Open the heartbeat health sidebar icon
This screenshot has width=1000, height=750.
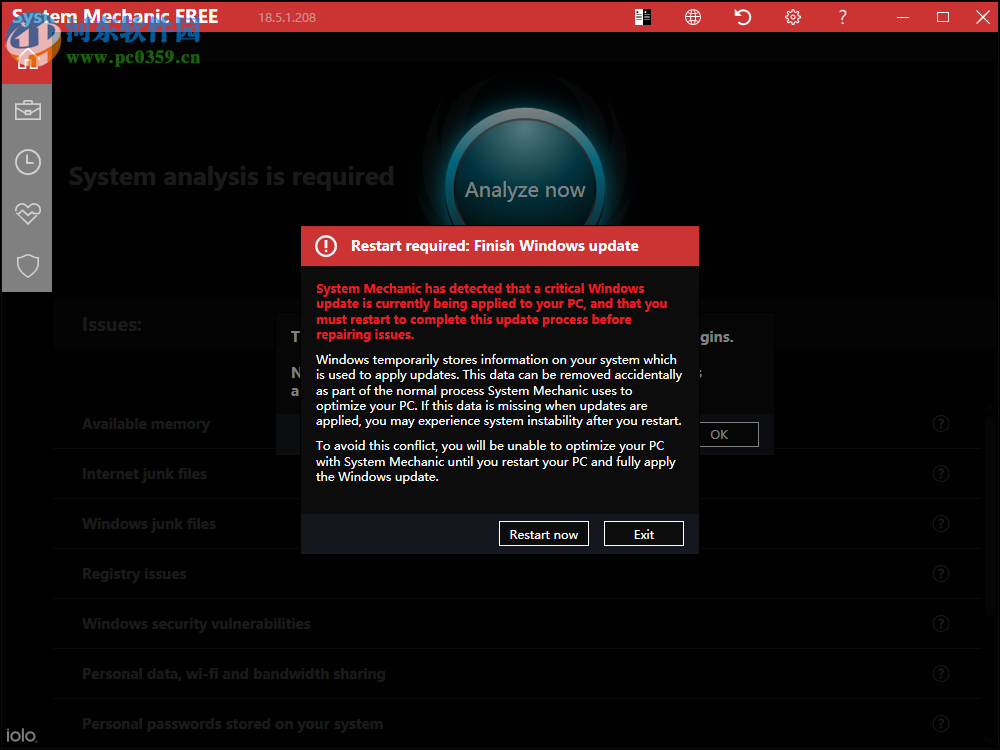(x=27, y=214)
